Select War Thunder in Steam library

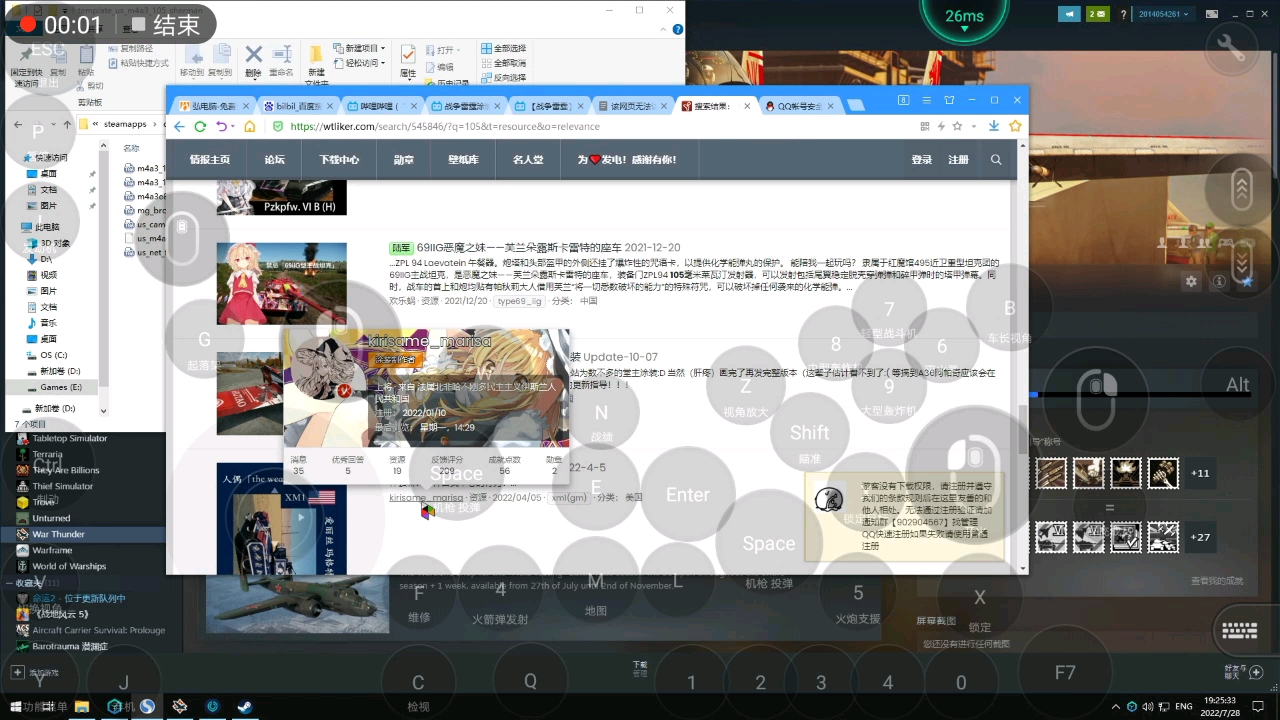coord(83,534)
